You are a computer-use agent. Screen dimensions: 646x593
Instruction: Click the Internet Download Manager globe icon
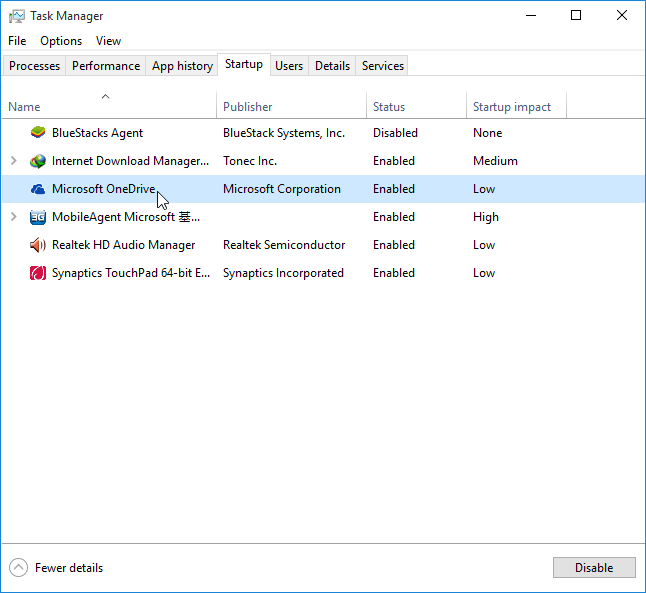point(38,161)
